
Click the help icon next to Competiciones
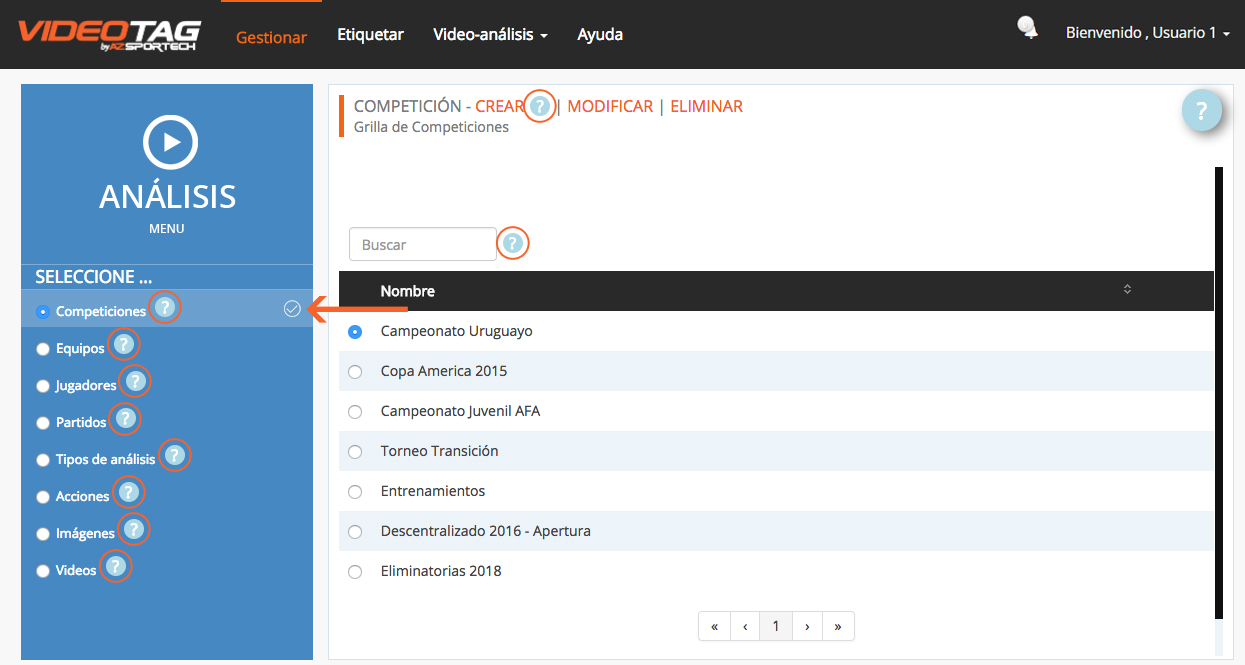[x=165, y=309]
